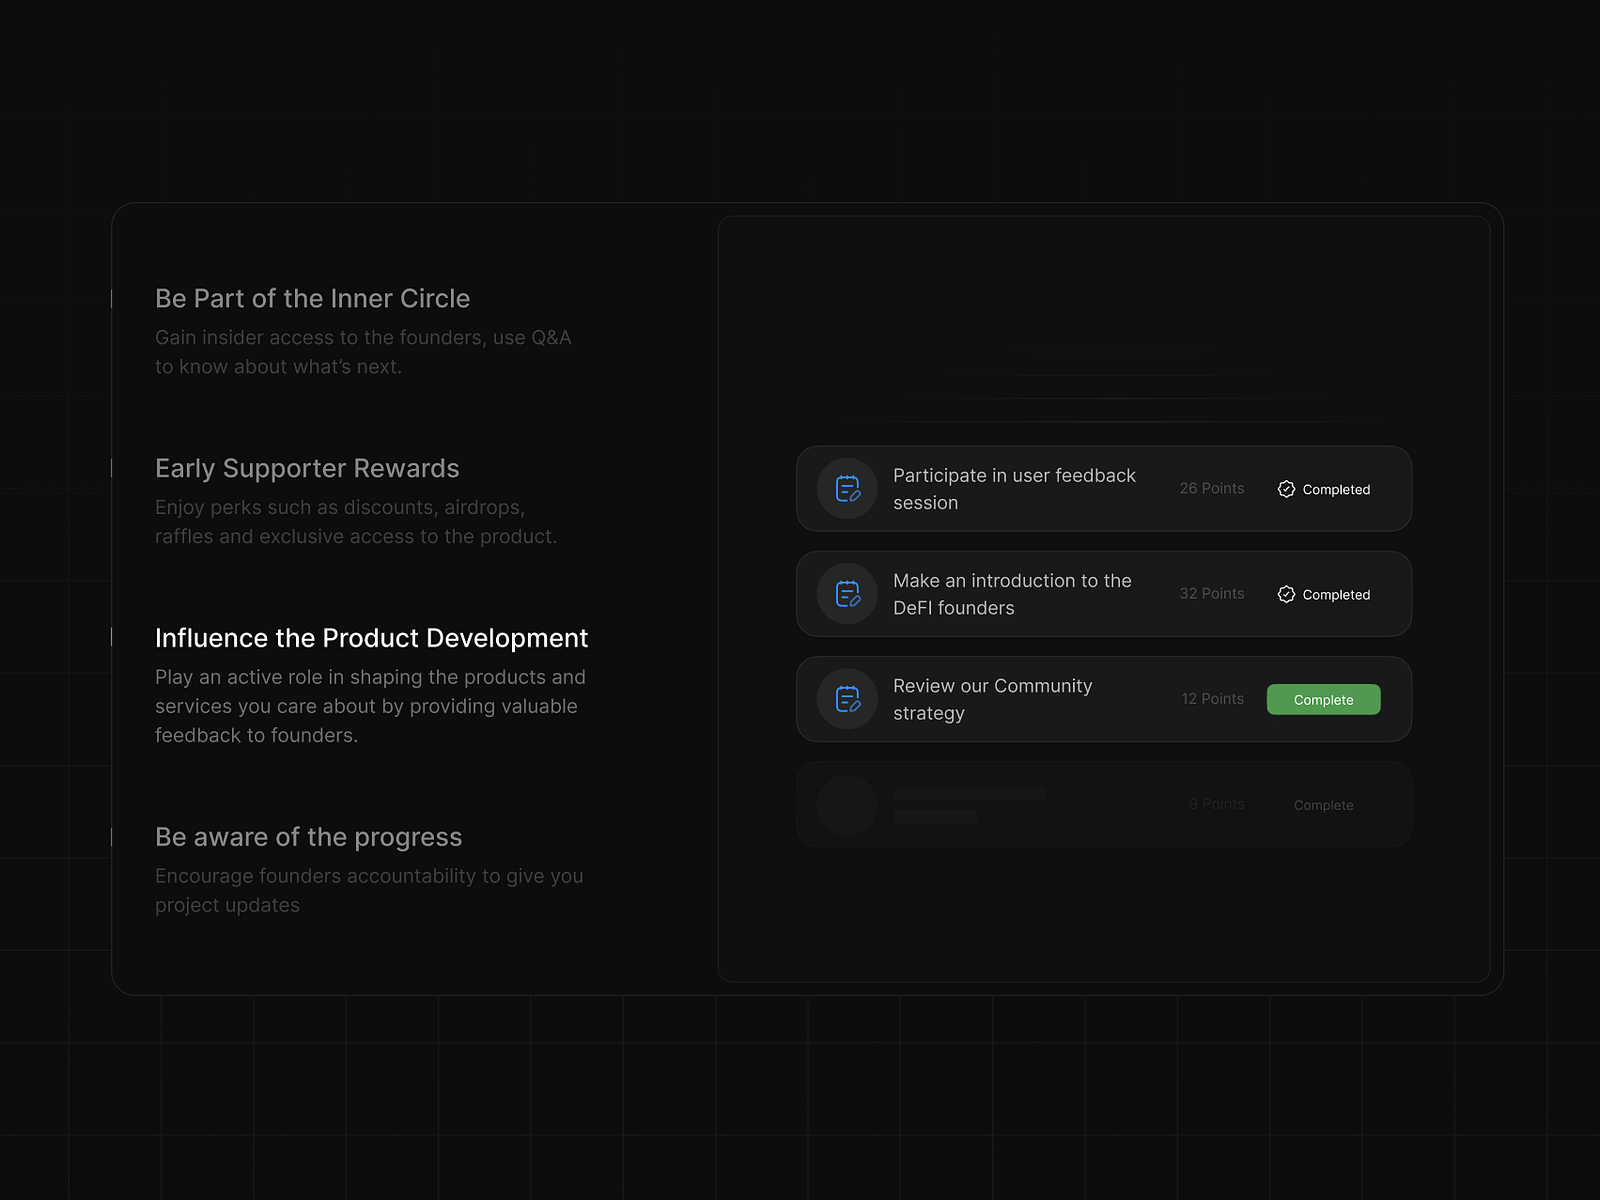The height and width of the screenshot is (1200, 1600).
Task: Click the green Complete button
Action: click(1323, 700)
